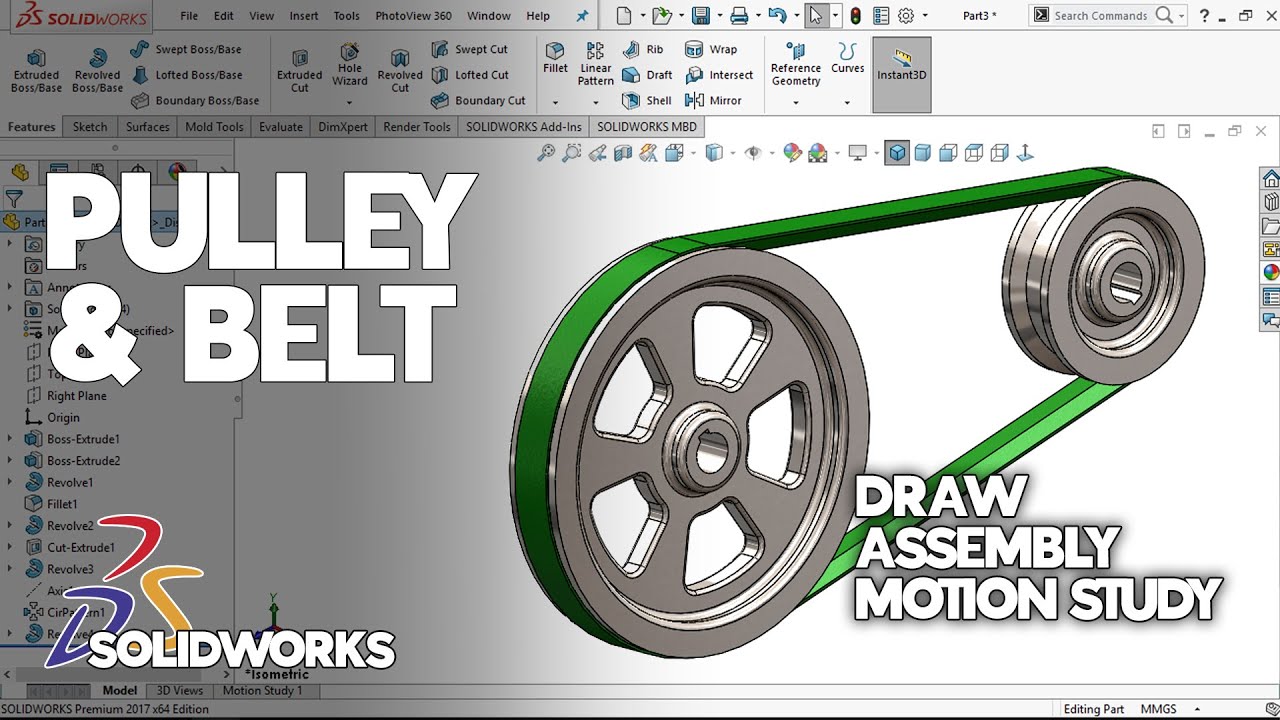The width and height of the screenshot is (1280, 720).
Task: Toggle the Select cursor tool
Action: pyautogui.click(x=816, y=15)
